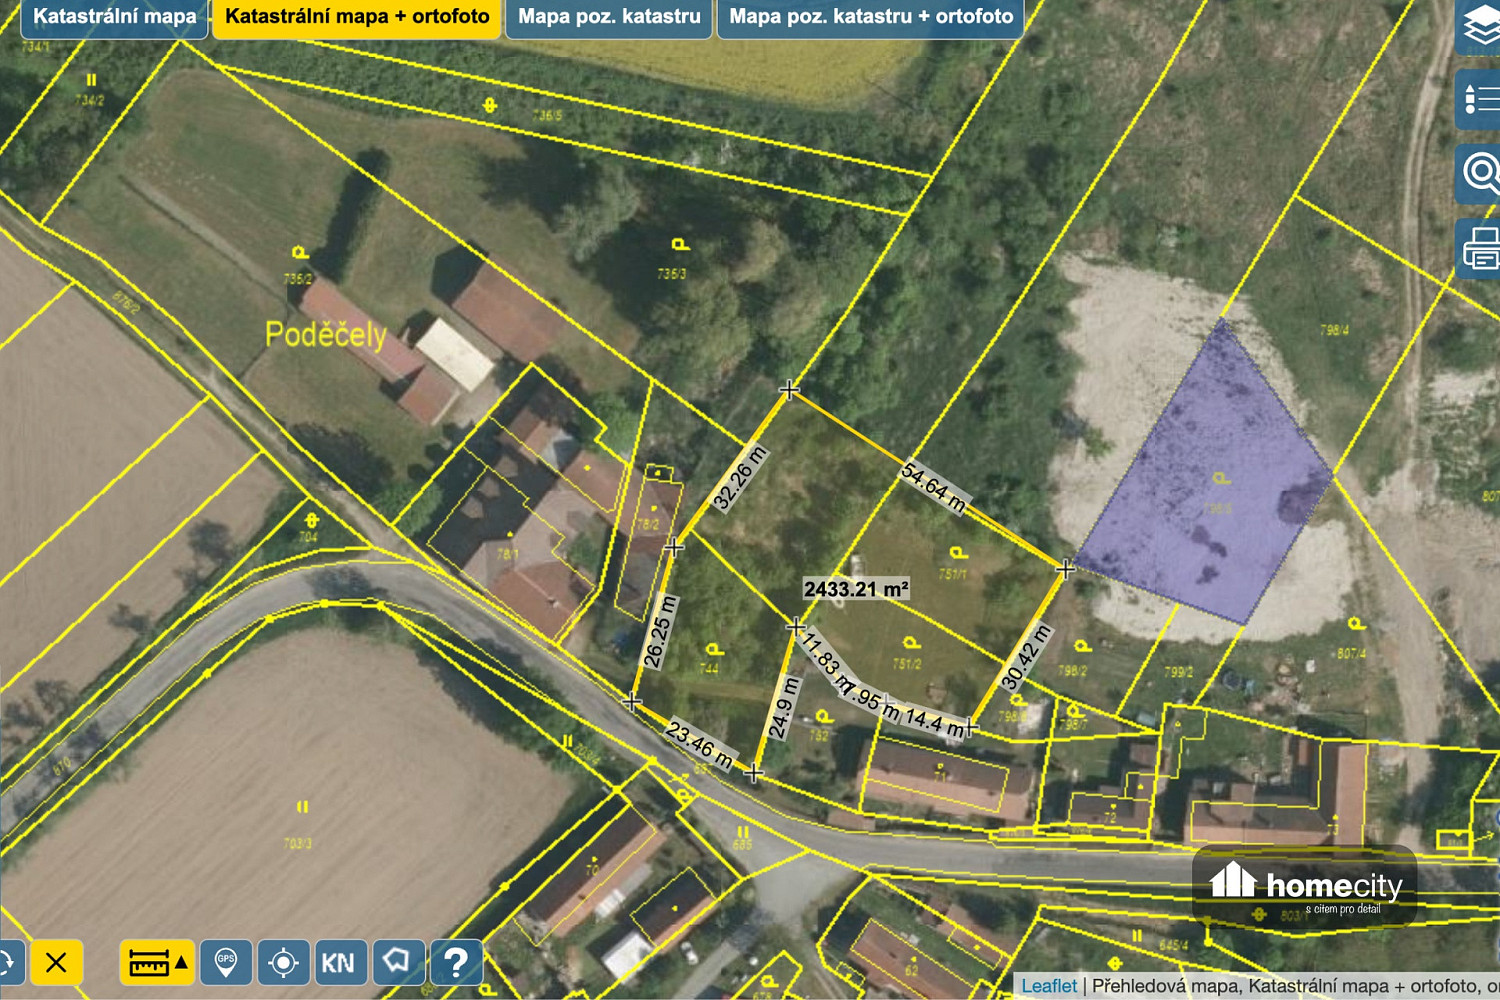This screenshot has height=1000, width=1500.
Task: Open the Leaflet attribution link
Action: [1048, 986]
